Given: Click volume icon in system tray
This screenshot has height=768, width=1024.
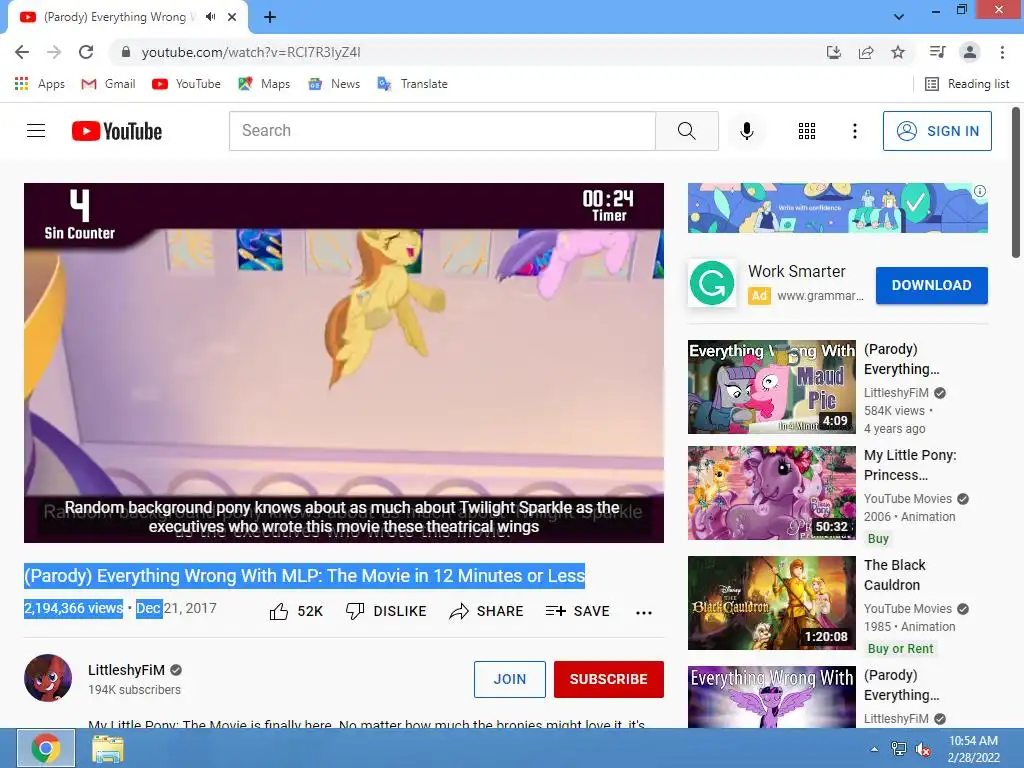Looking at the screenshot, I should (923, 749).
